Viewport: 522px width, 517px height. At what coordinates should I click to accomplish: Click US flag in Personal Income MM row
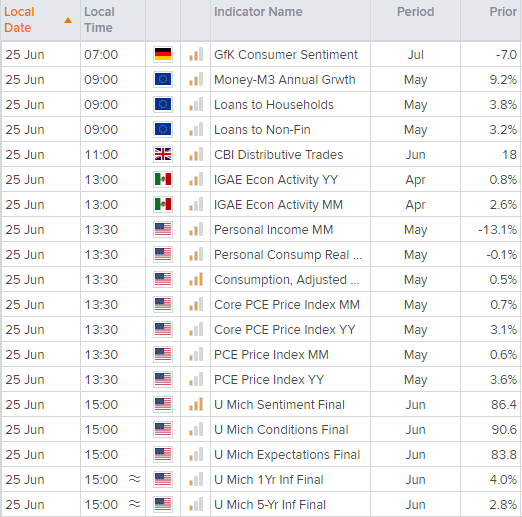click(x=163, y=229)
